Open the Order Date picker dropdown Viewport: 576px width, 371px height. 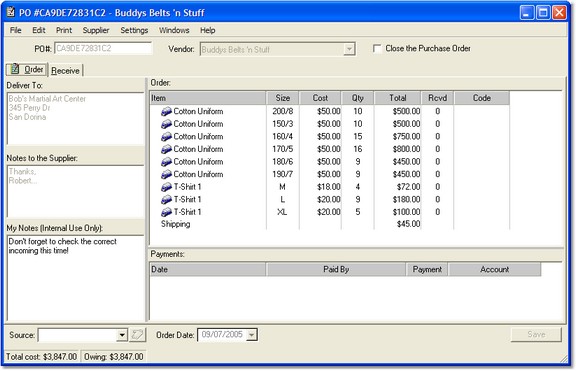pos(252,335)
